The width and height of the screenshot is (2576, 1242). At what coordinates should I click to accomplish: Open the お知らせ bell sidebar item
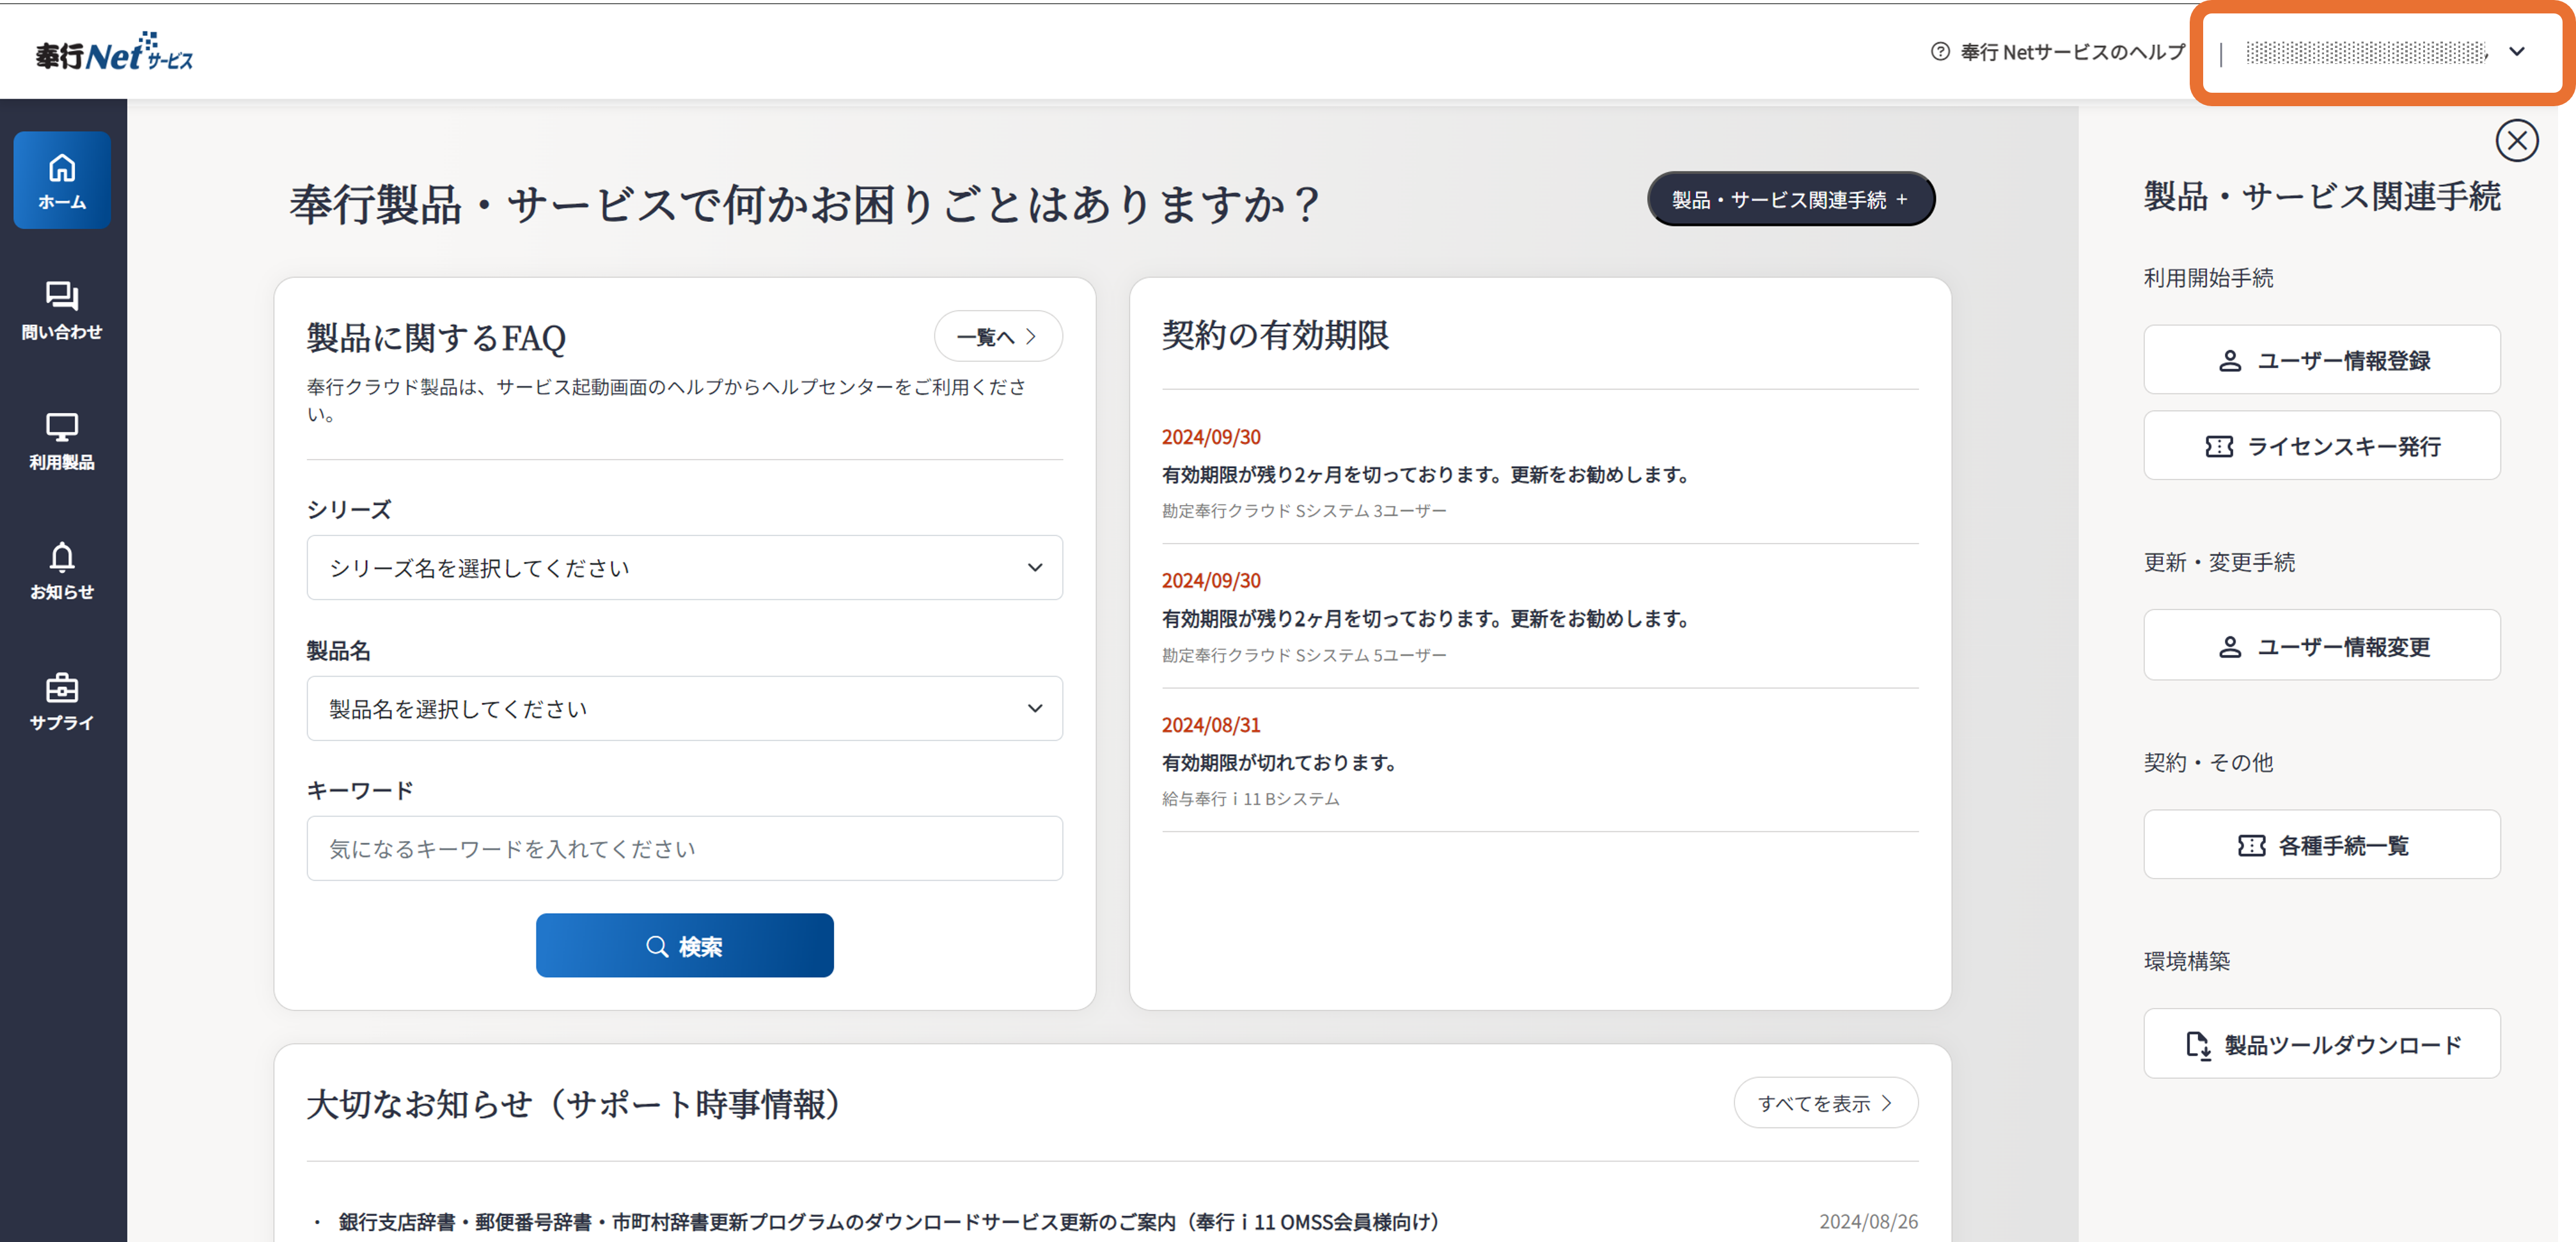point(62,571)
